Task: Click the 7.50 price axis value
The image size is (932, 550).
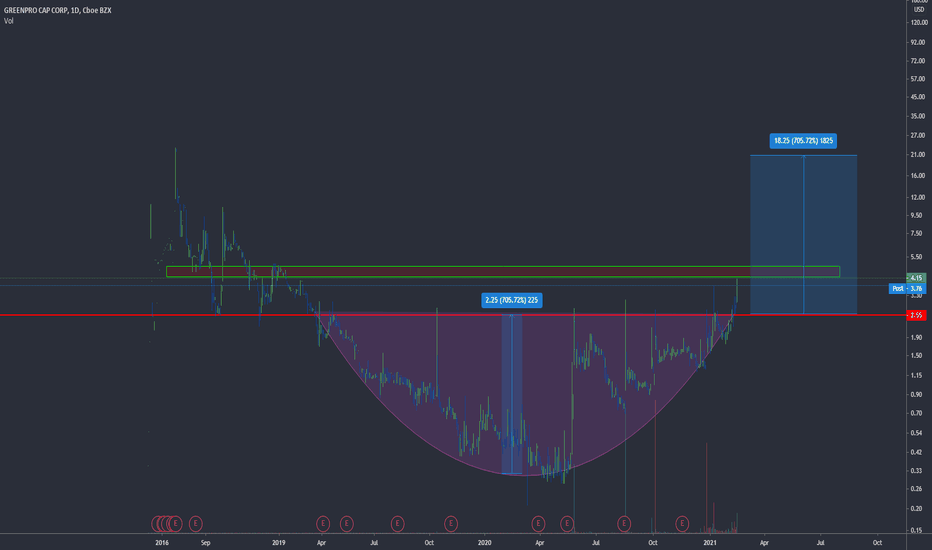Action: pos(917,234)
